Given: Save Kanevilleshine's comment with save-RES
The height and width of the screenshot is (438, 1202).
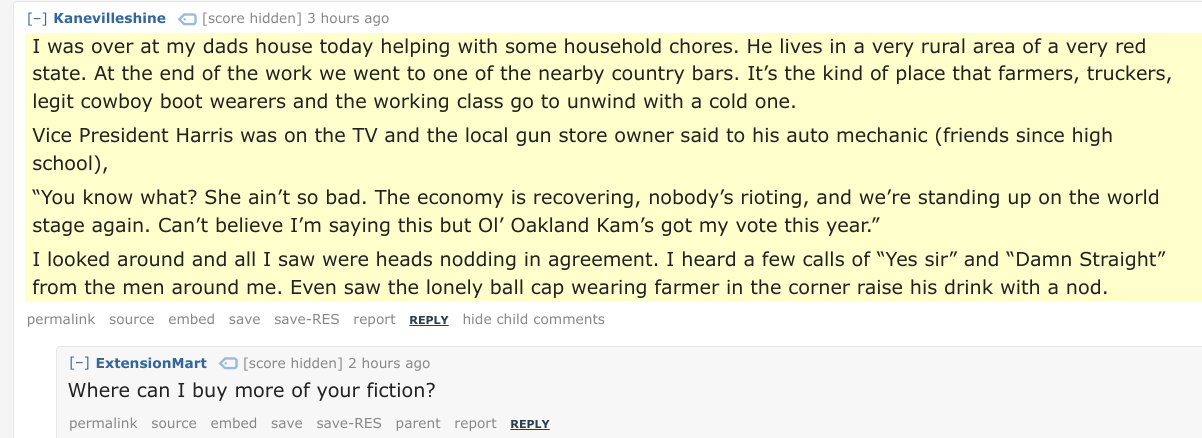Looking at the screenshot, I should tap(307, 320).
